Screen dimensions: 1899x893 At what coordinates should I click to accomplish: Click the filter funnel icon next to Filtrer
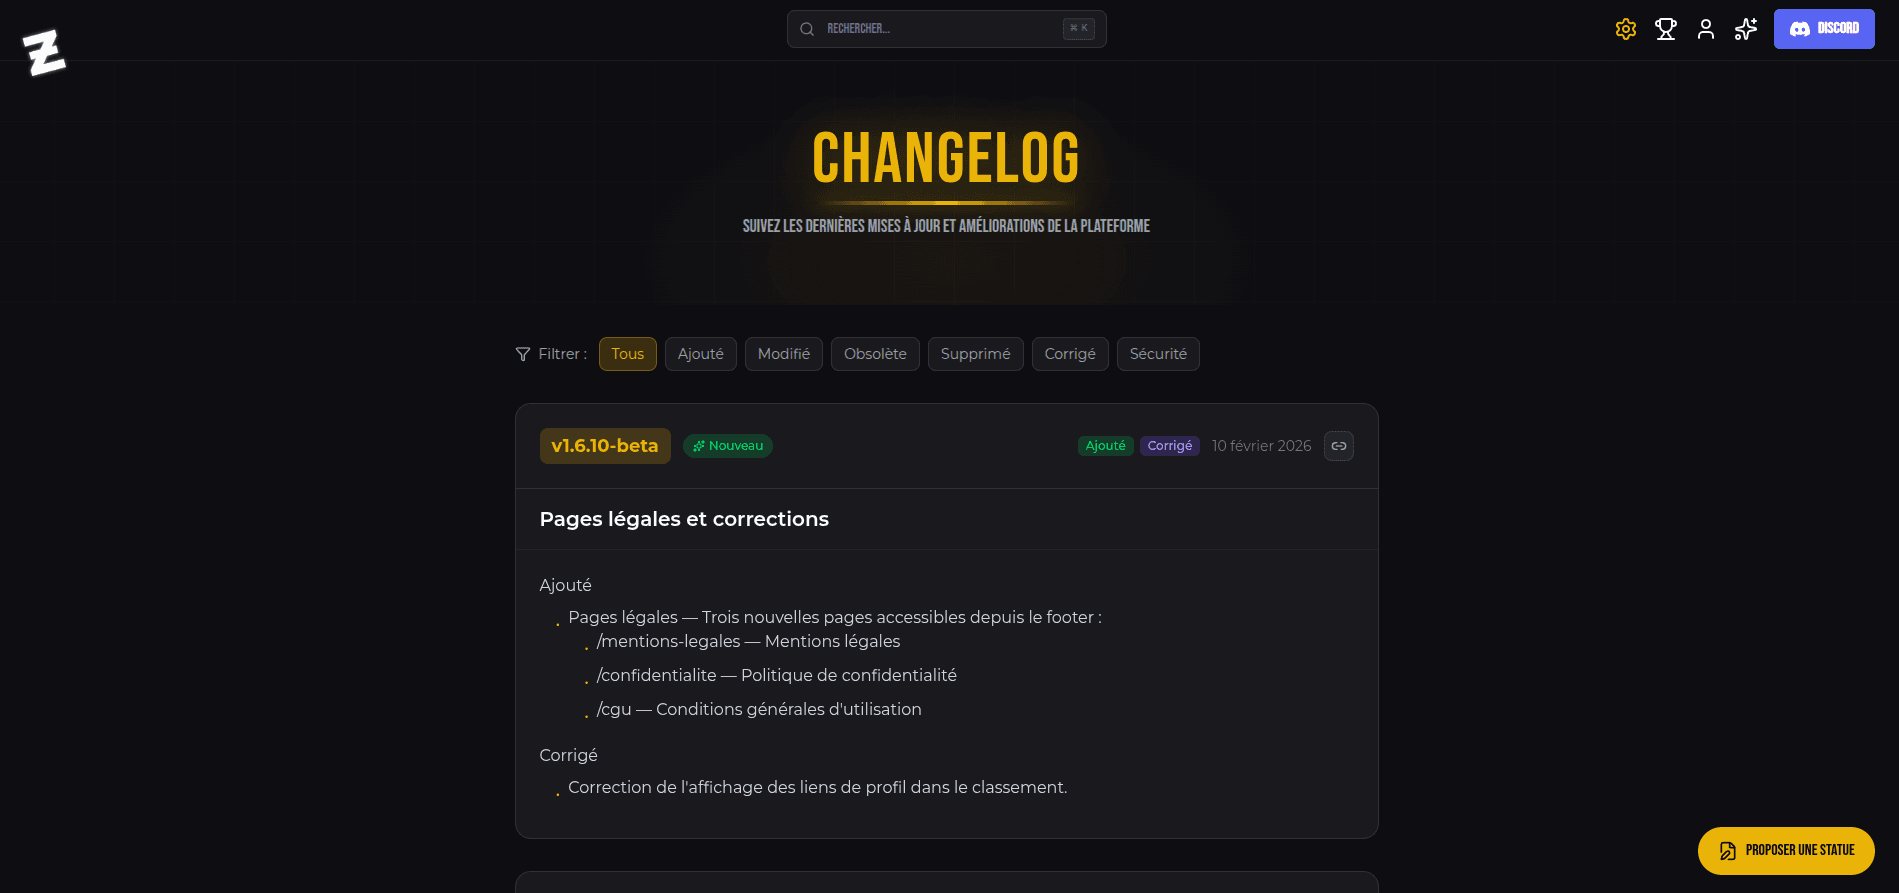(523, 353)
